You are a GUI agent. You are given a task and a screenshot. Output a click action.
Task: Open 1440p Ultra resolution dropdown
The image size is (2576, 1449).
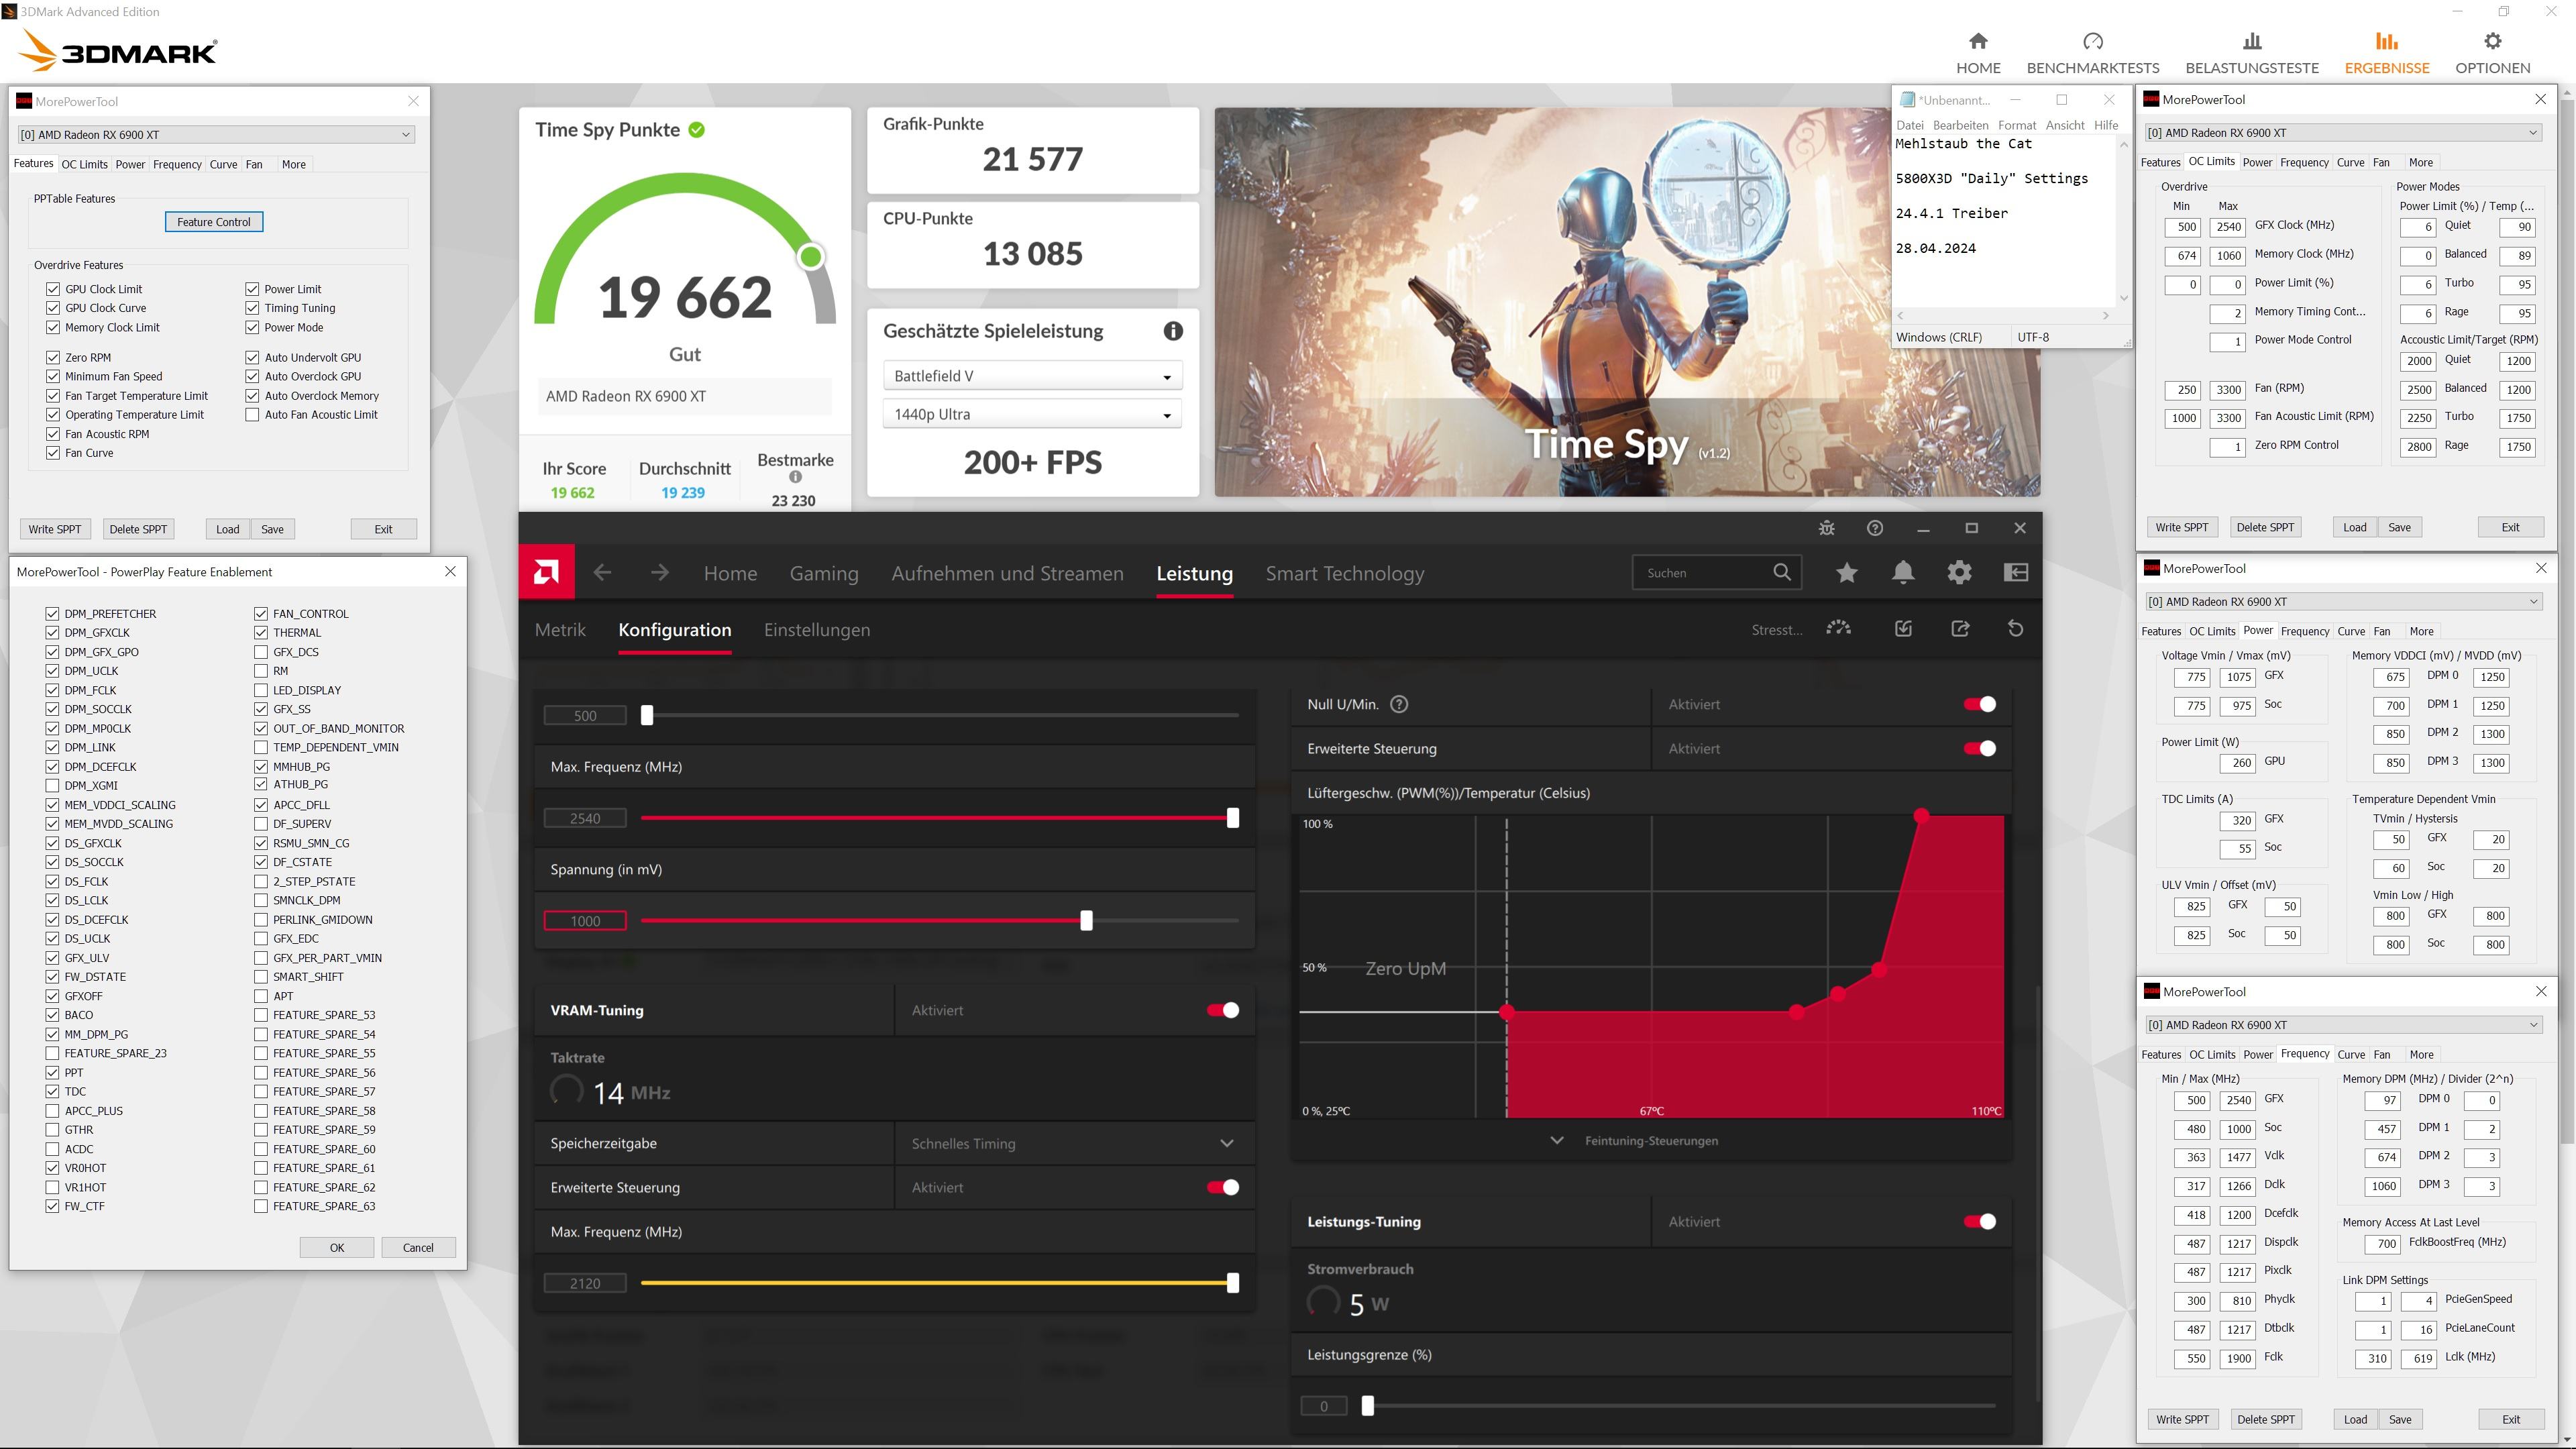pyautogui.click(x=1032, y=414)
